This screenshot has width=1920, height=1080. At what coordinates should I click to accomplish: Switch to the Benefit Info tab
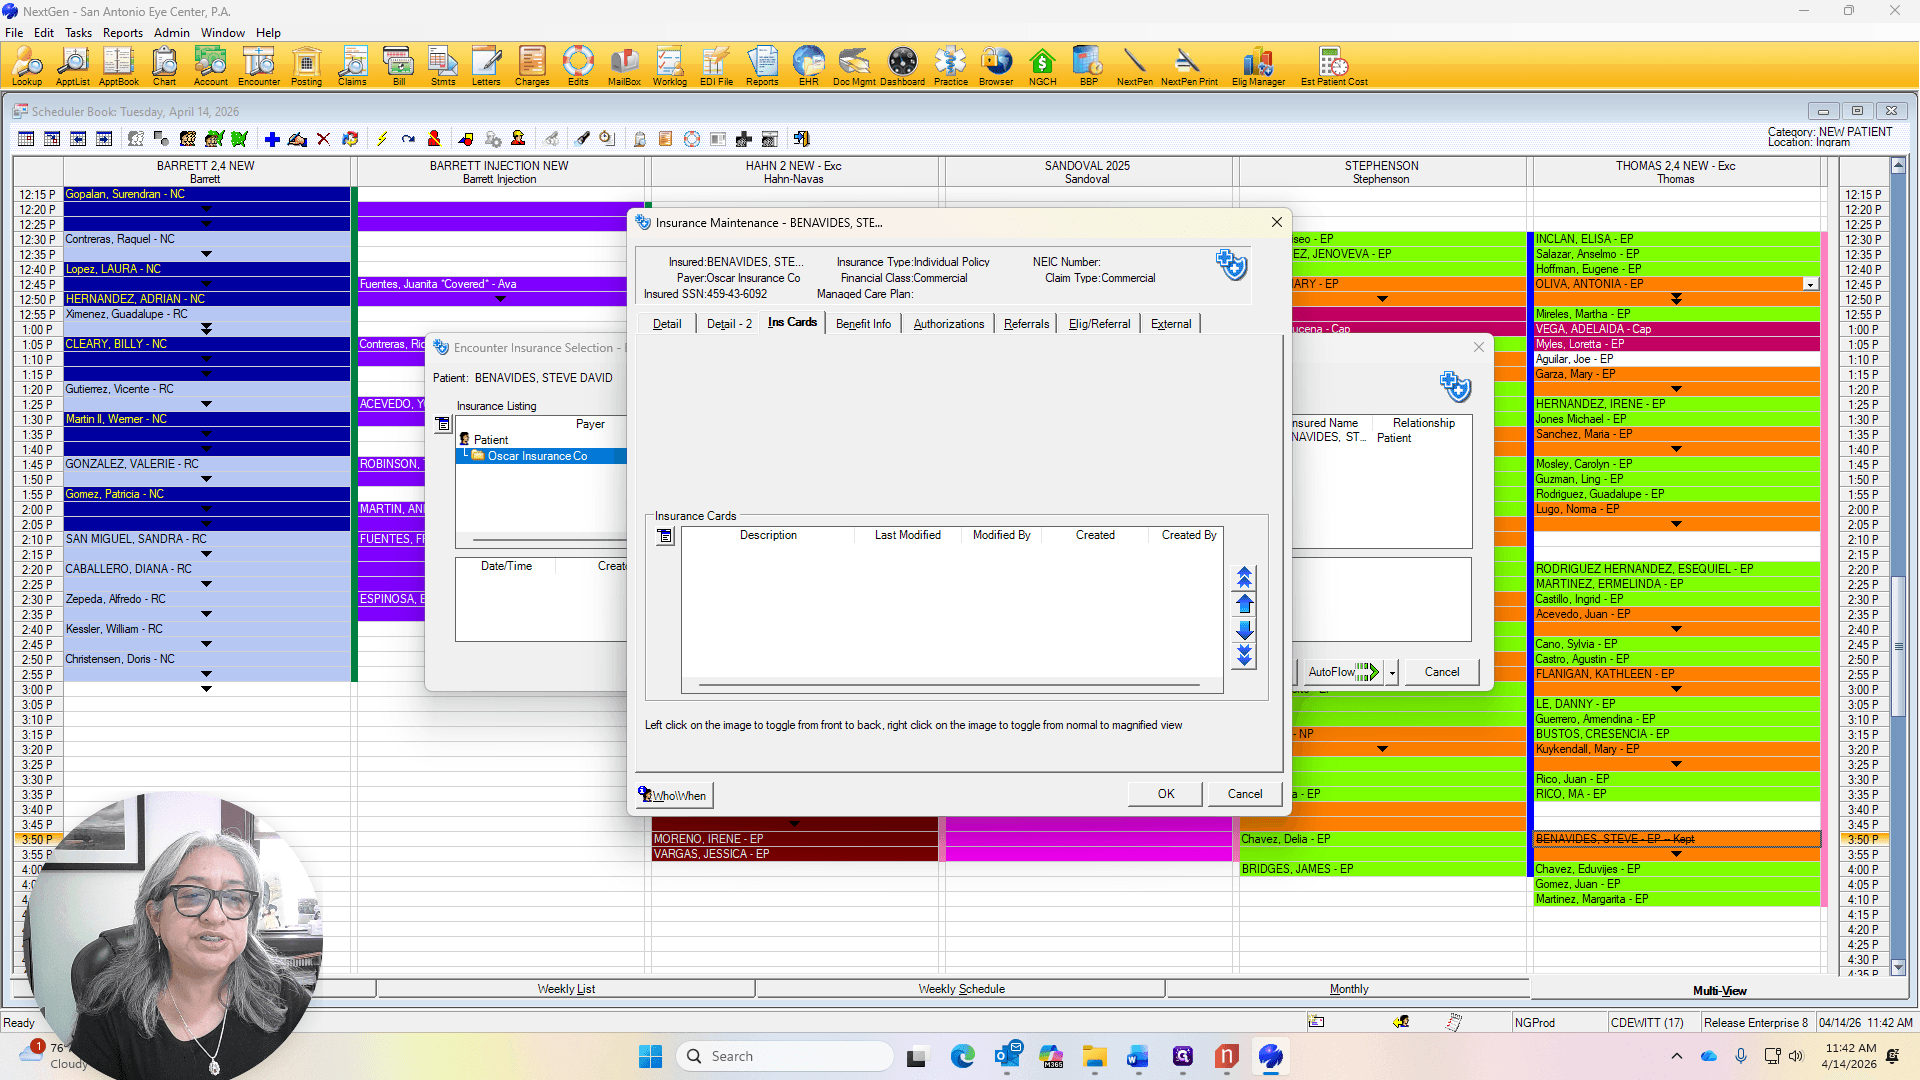tap(863, 324)
